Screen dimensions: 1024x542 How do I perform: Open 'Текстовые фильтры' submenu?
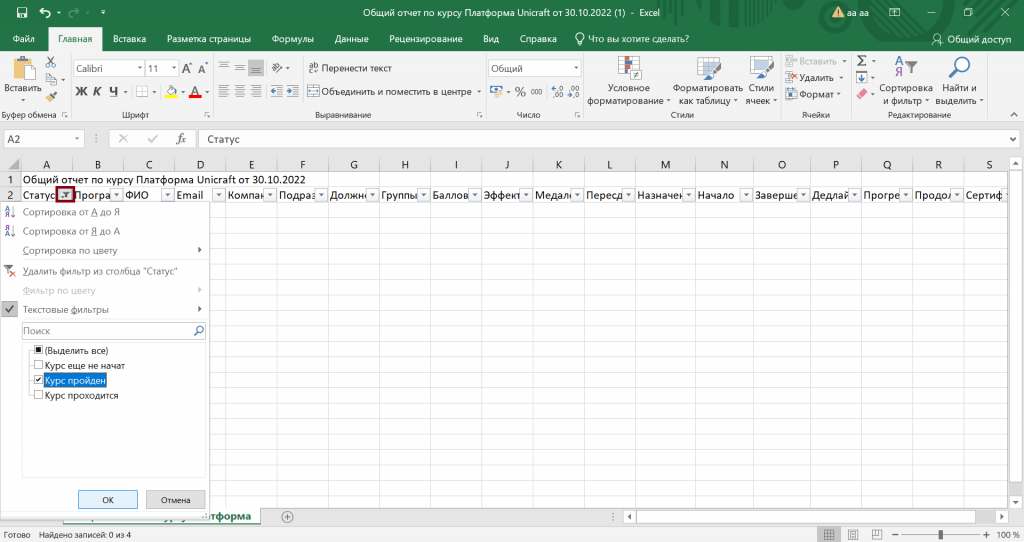pos(104,310)
